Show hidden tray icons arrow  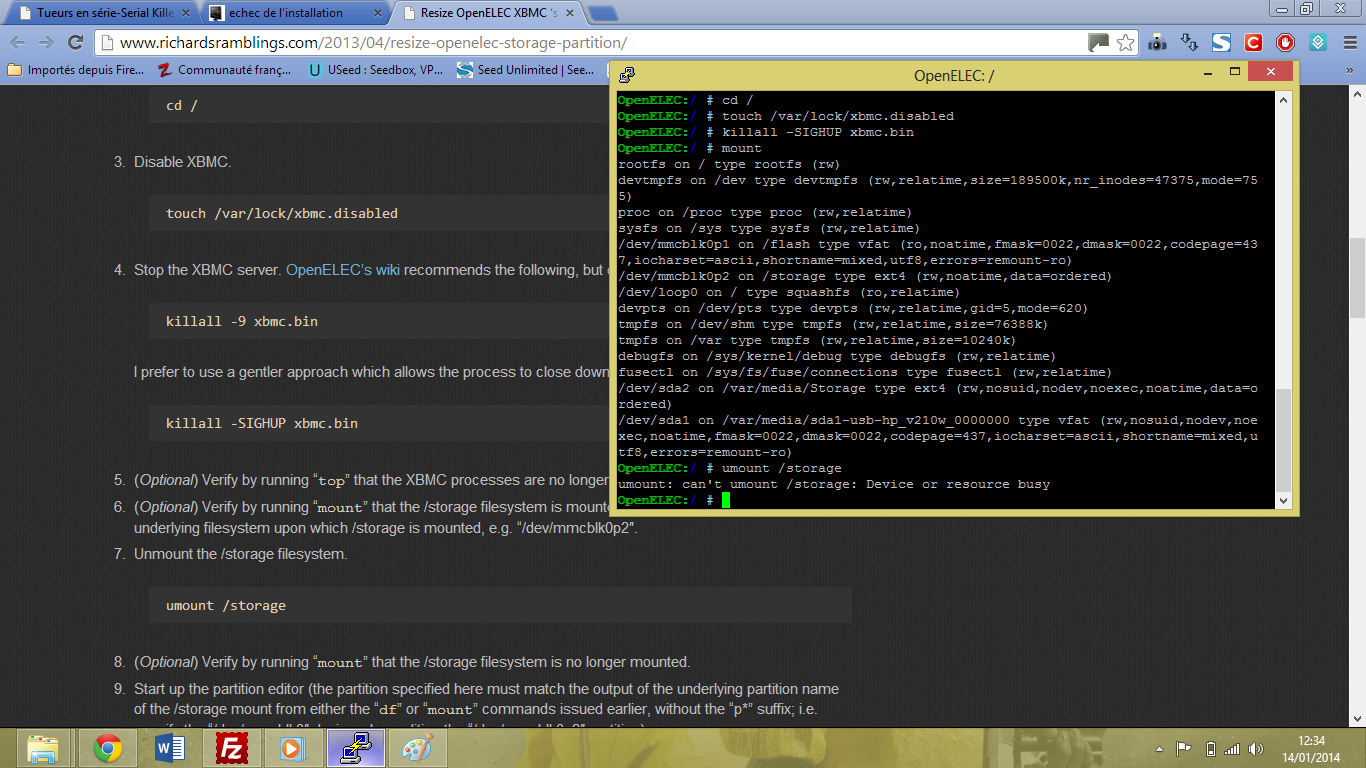pyautogui.click(x=1159, y=749)
